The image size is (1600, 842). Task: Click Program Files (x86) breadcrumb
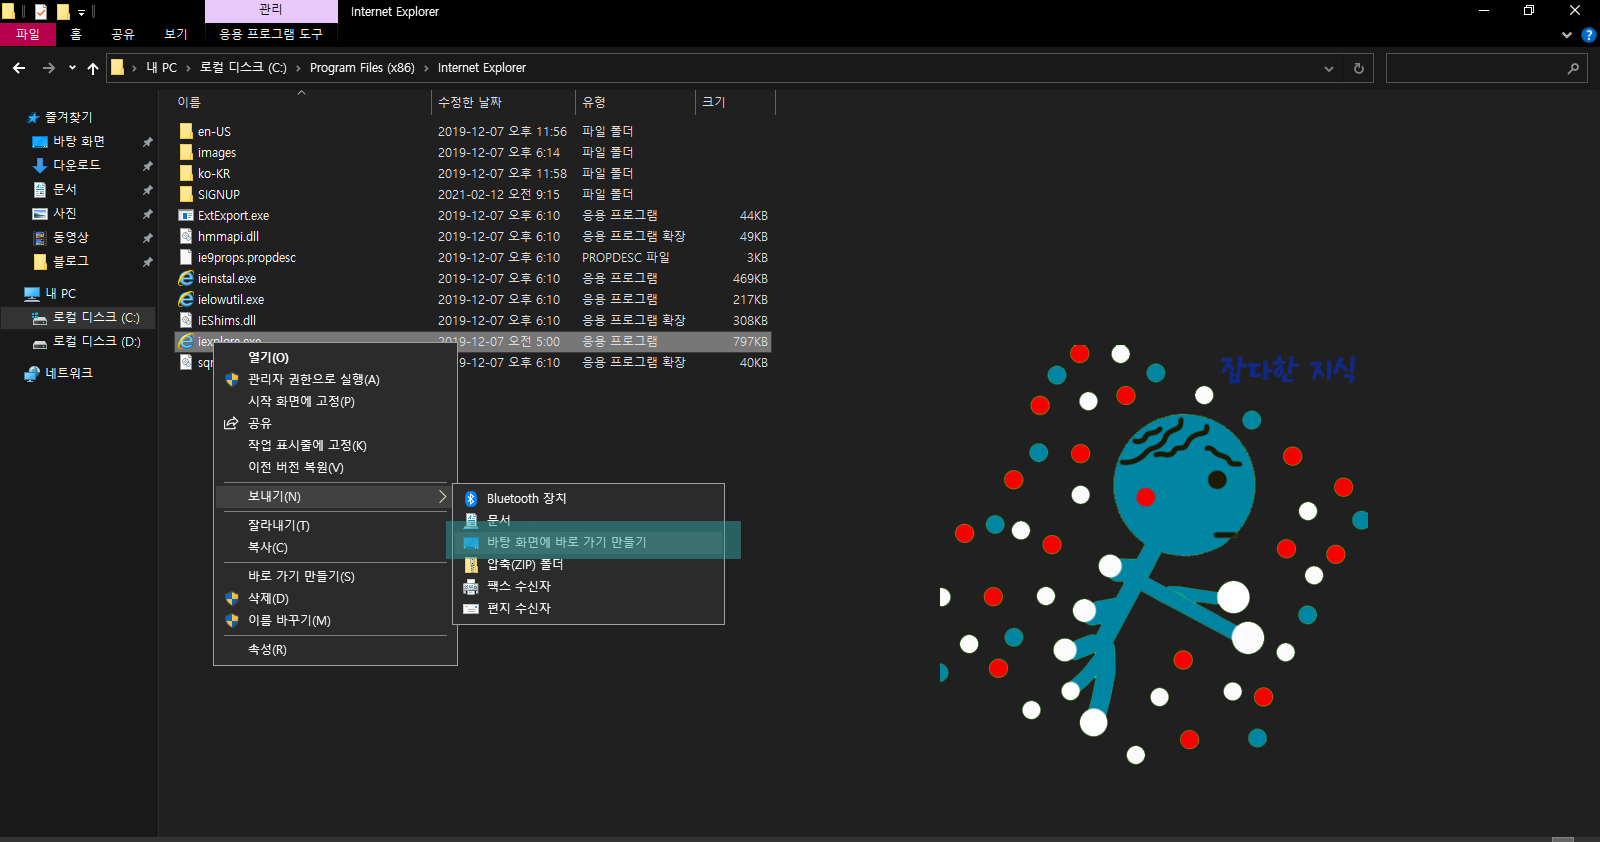(x=362, y=68)
